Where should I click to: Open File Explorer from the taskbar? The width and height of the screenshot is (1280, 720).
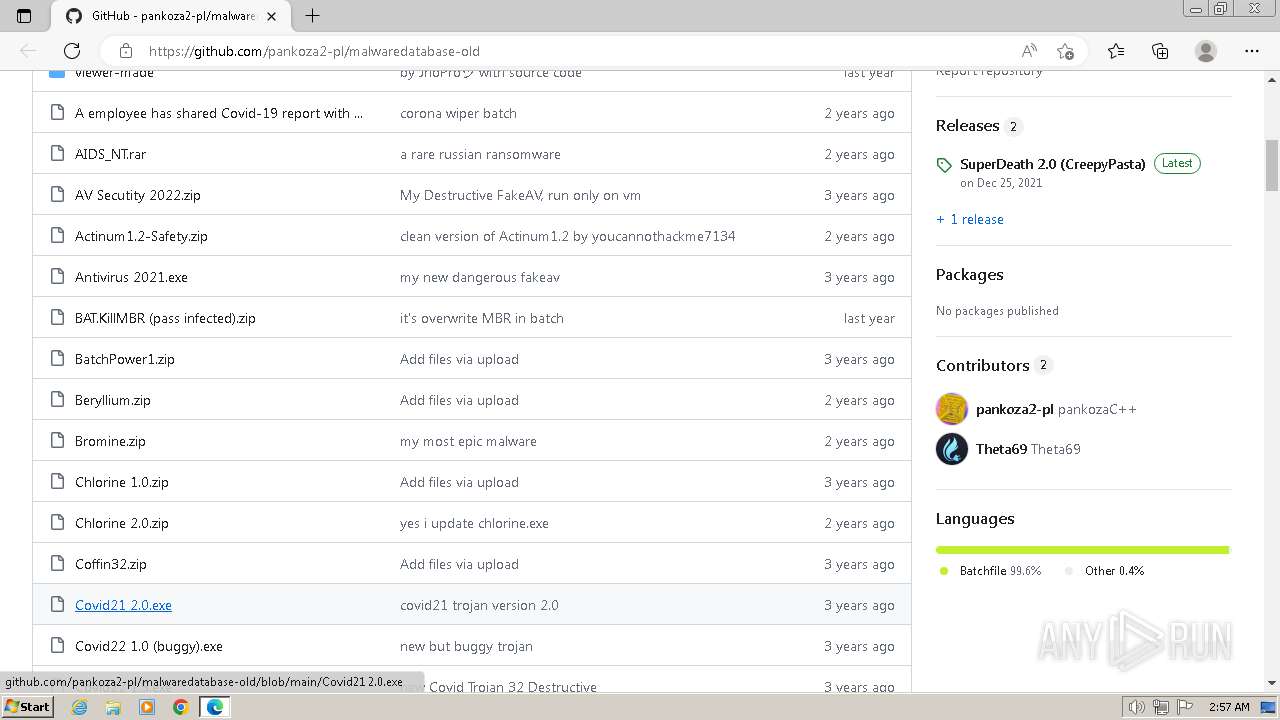click(113, 707)
